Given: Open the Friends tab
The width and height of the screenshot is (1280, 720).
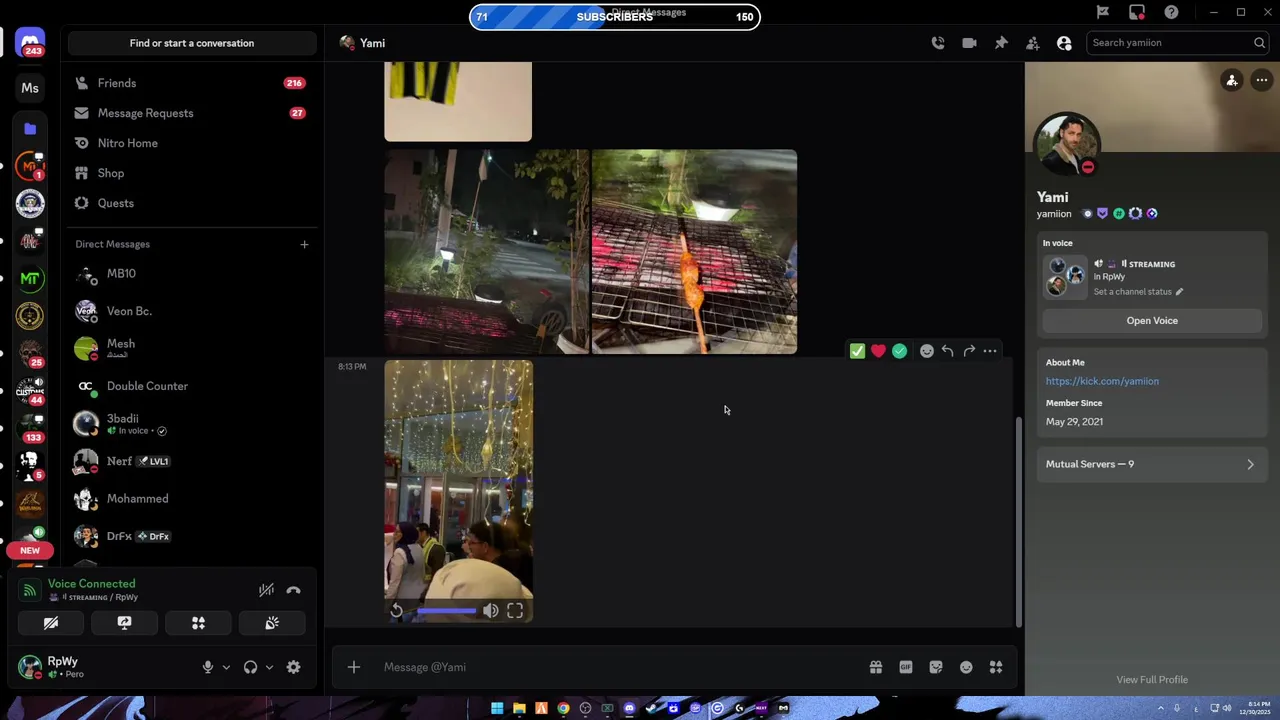Looking at the screenshot, I should point(192,83).
